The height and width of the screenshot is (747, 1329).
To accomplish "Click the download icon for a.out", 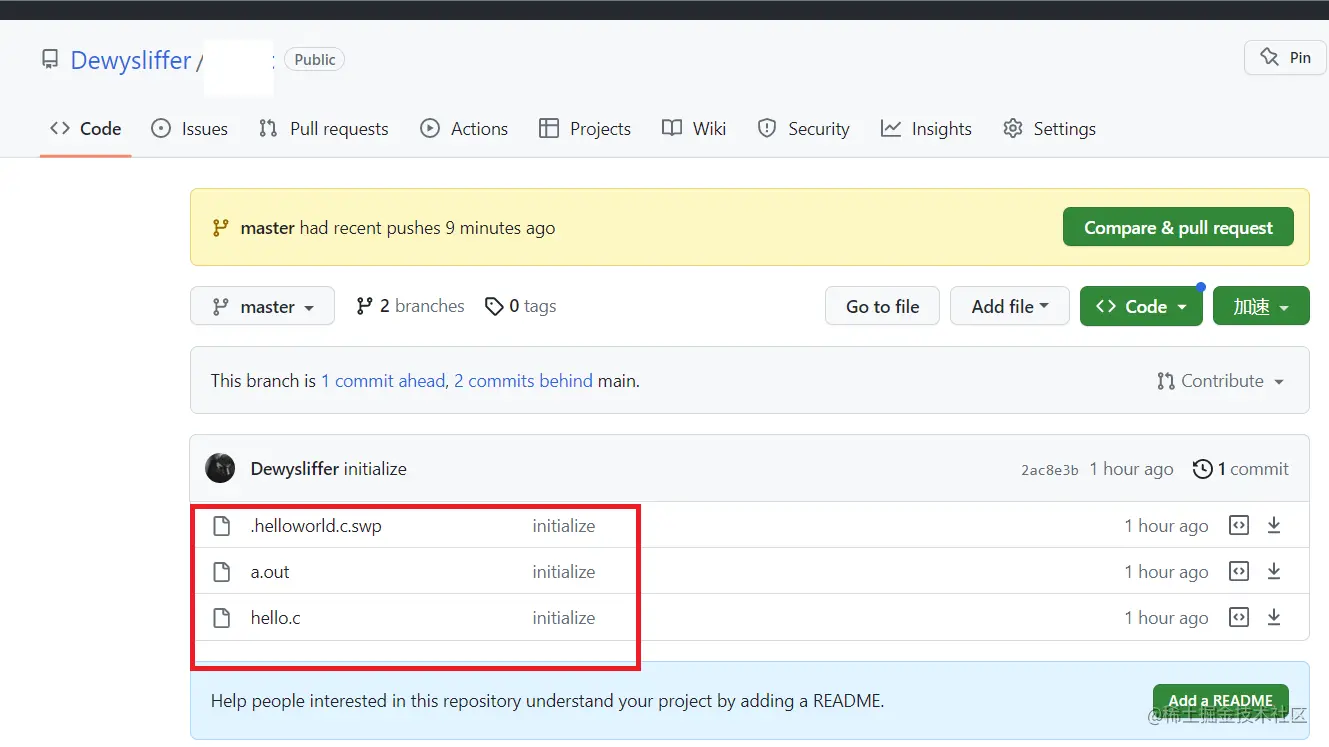I will coord(1274,572).
